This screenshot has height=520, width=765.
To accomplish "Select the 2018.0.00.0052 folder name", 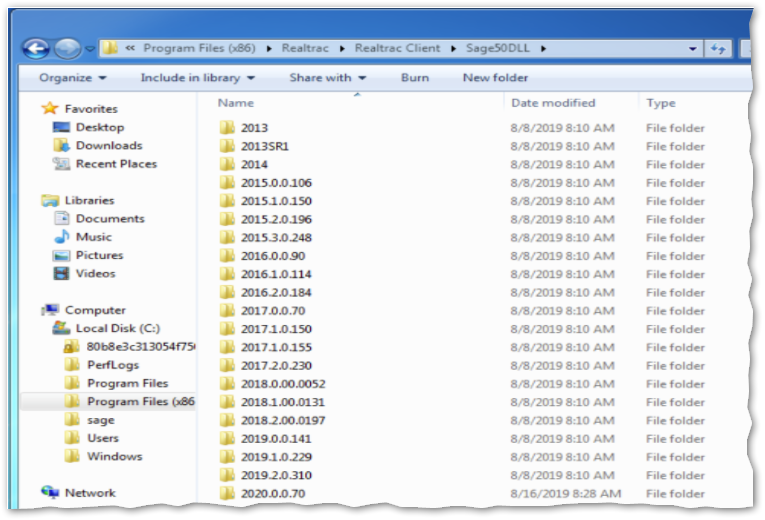I will click(x=283, y=384).
